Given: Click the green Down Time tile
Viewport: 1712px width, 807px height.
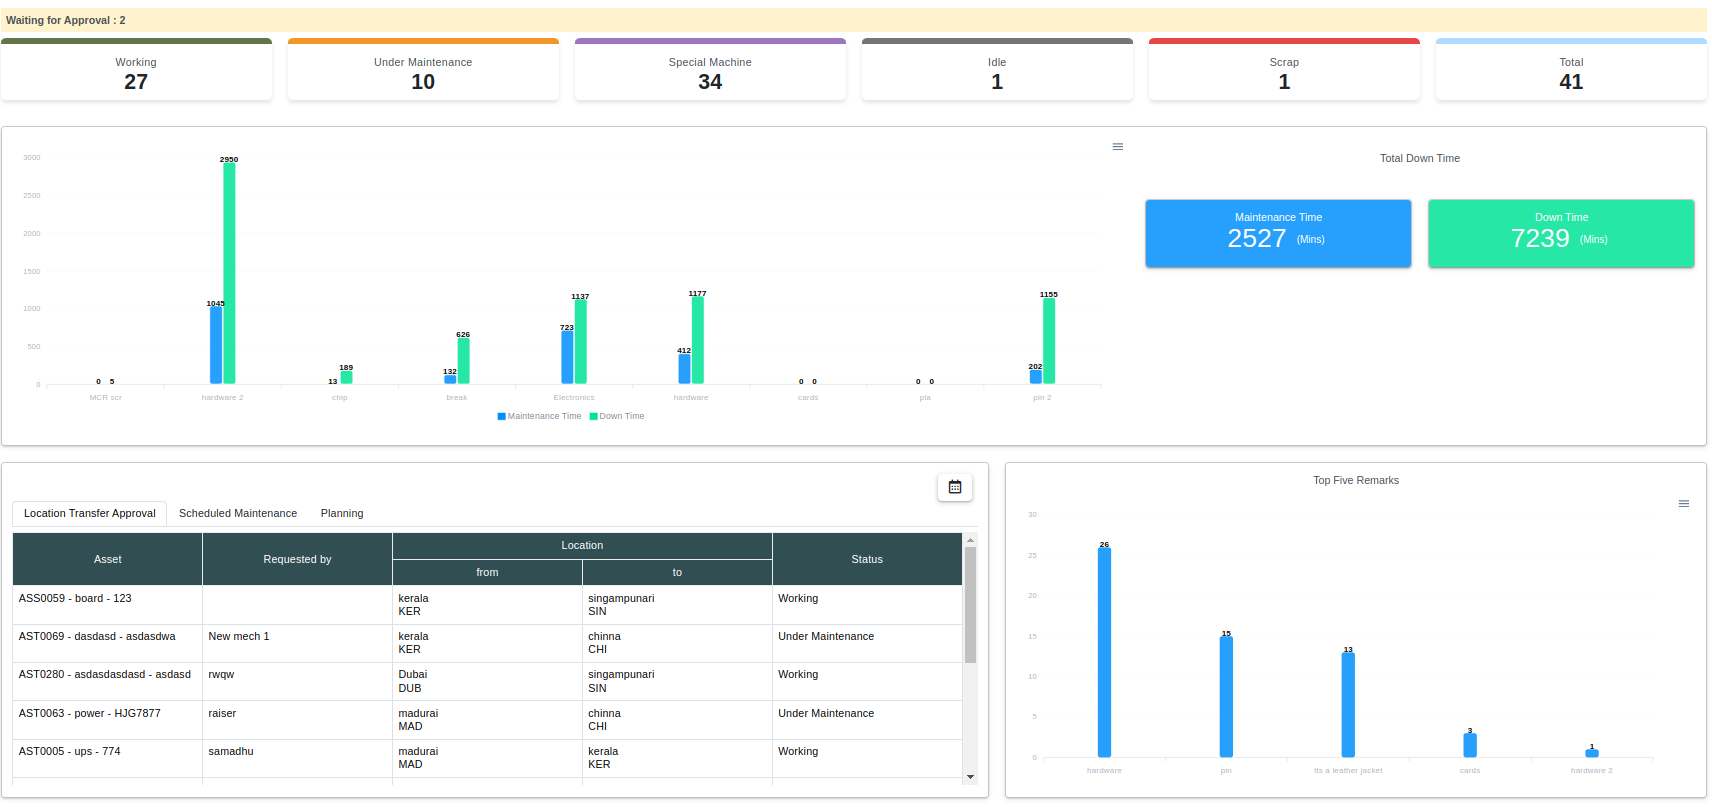Looking at the screenshot, I should pyautogui.click(x=1561, y=233).
